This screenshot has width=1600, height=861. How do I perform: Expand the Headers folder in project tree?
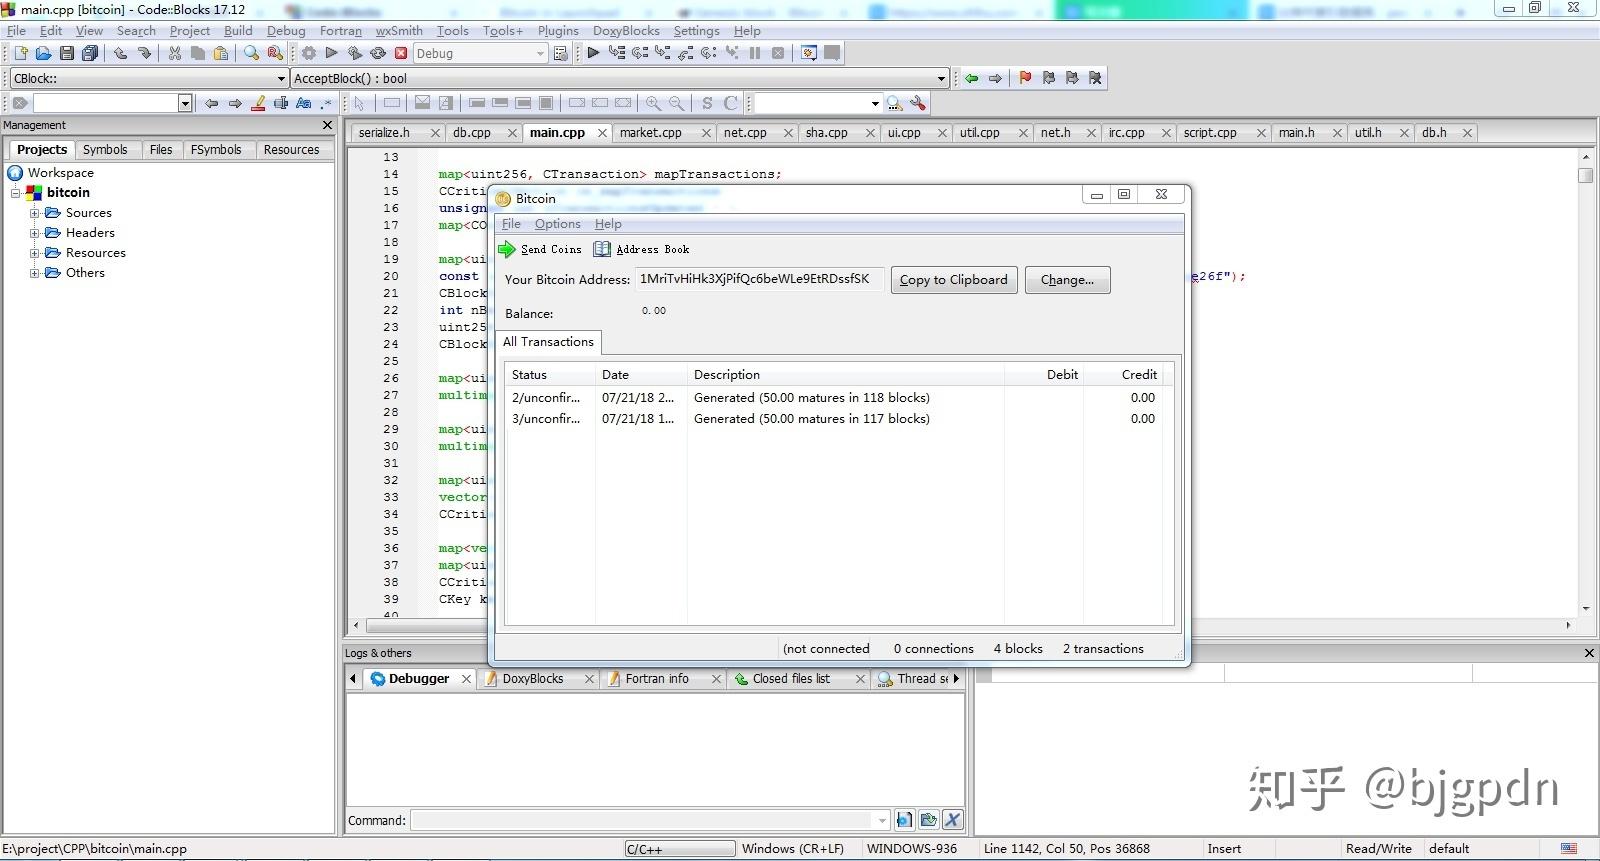(x=34, y=233)
